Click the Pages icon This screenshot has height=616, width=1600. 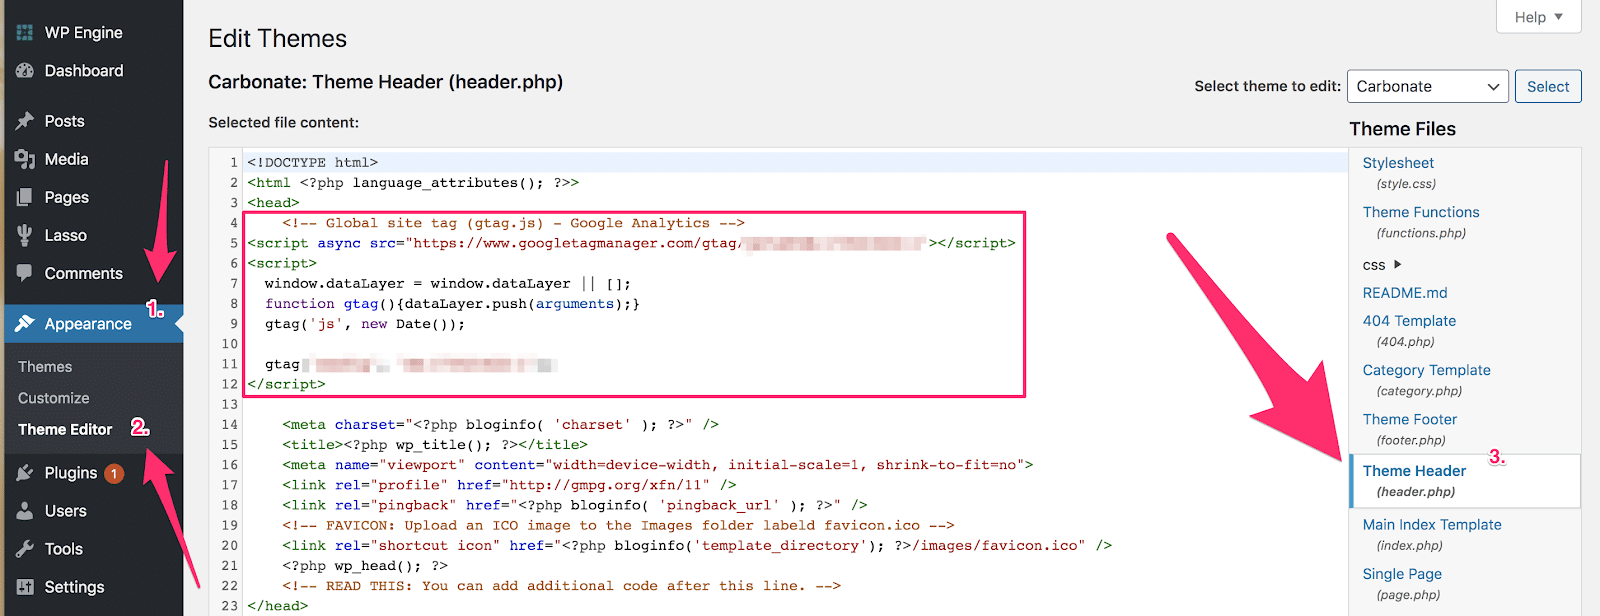25,197
